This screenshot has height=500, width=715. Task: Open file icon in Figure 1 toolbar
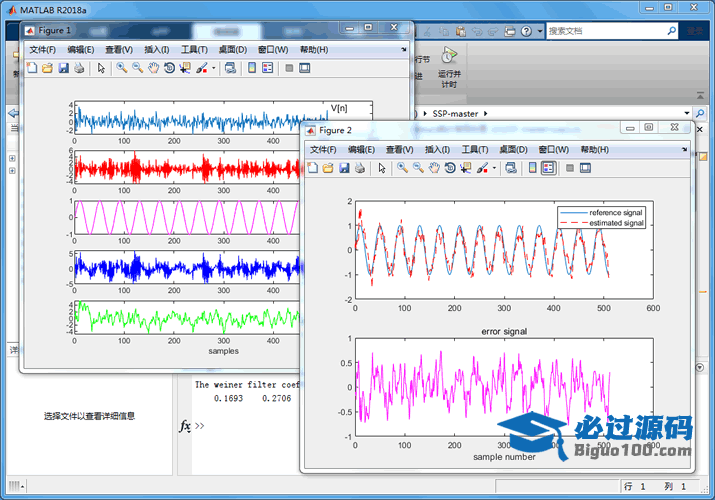pos(47,68)
